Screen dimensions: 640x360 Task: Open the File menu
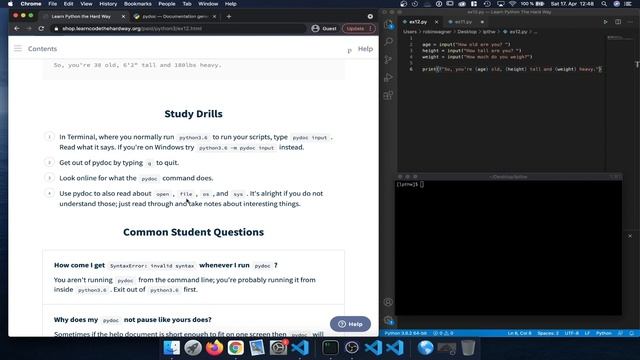(x=52, y=4)
